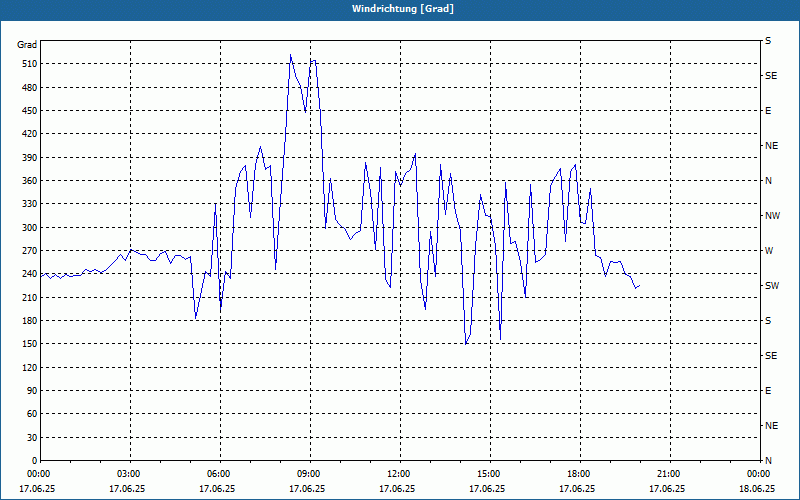Click the N compass label level with 360

(x=768, y=181)
